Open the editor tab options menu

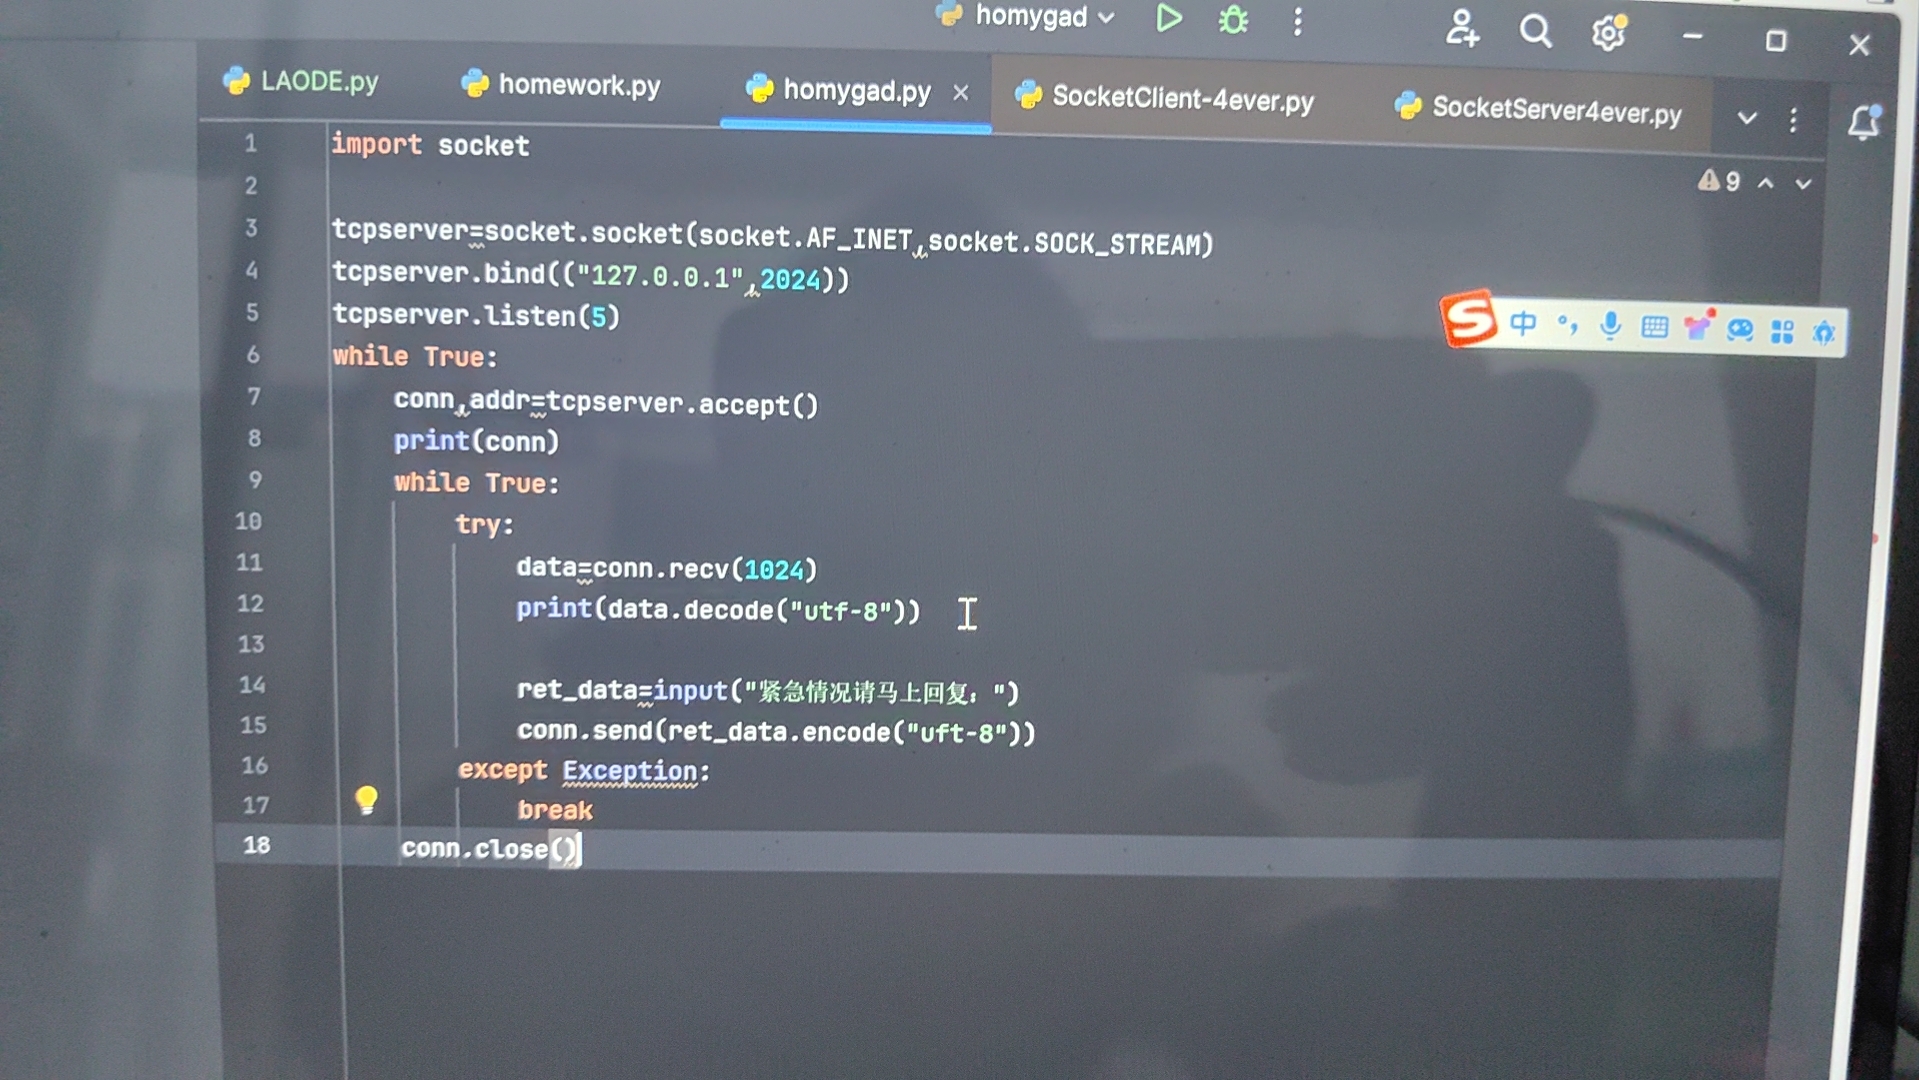[1794, 120]
